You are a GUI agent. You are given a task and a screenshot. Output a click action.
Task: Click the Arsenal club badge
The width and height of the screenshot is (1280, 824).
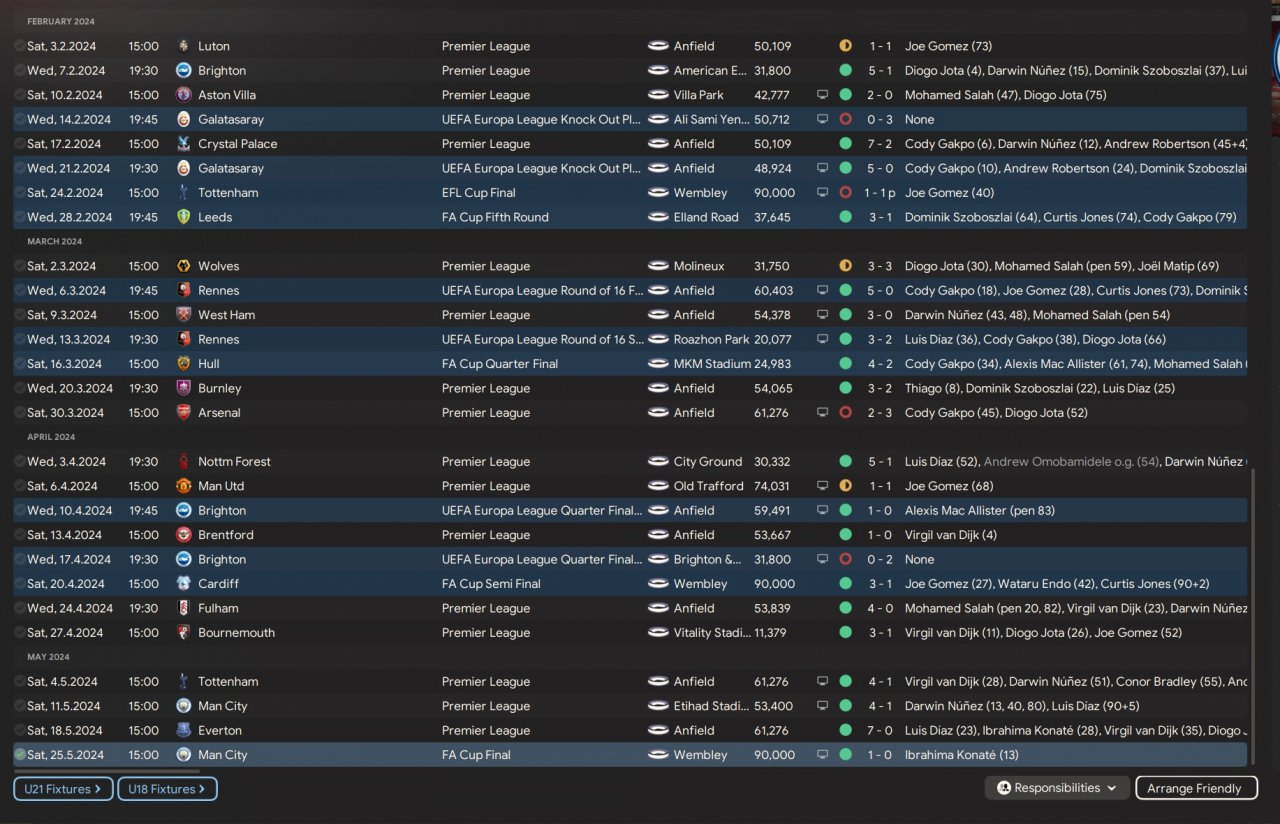click(x=183, y=412)
